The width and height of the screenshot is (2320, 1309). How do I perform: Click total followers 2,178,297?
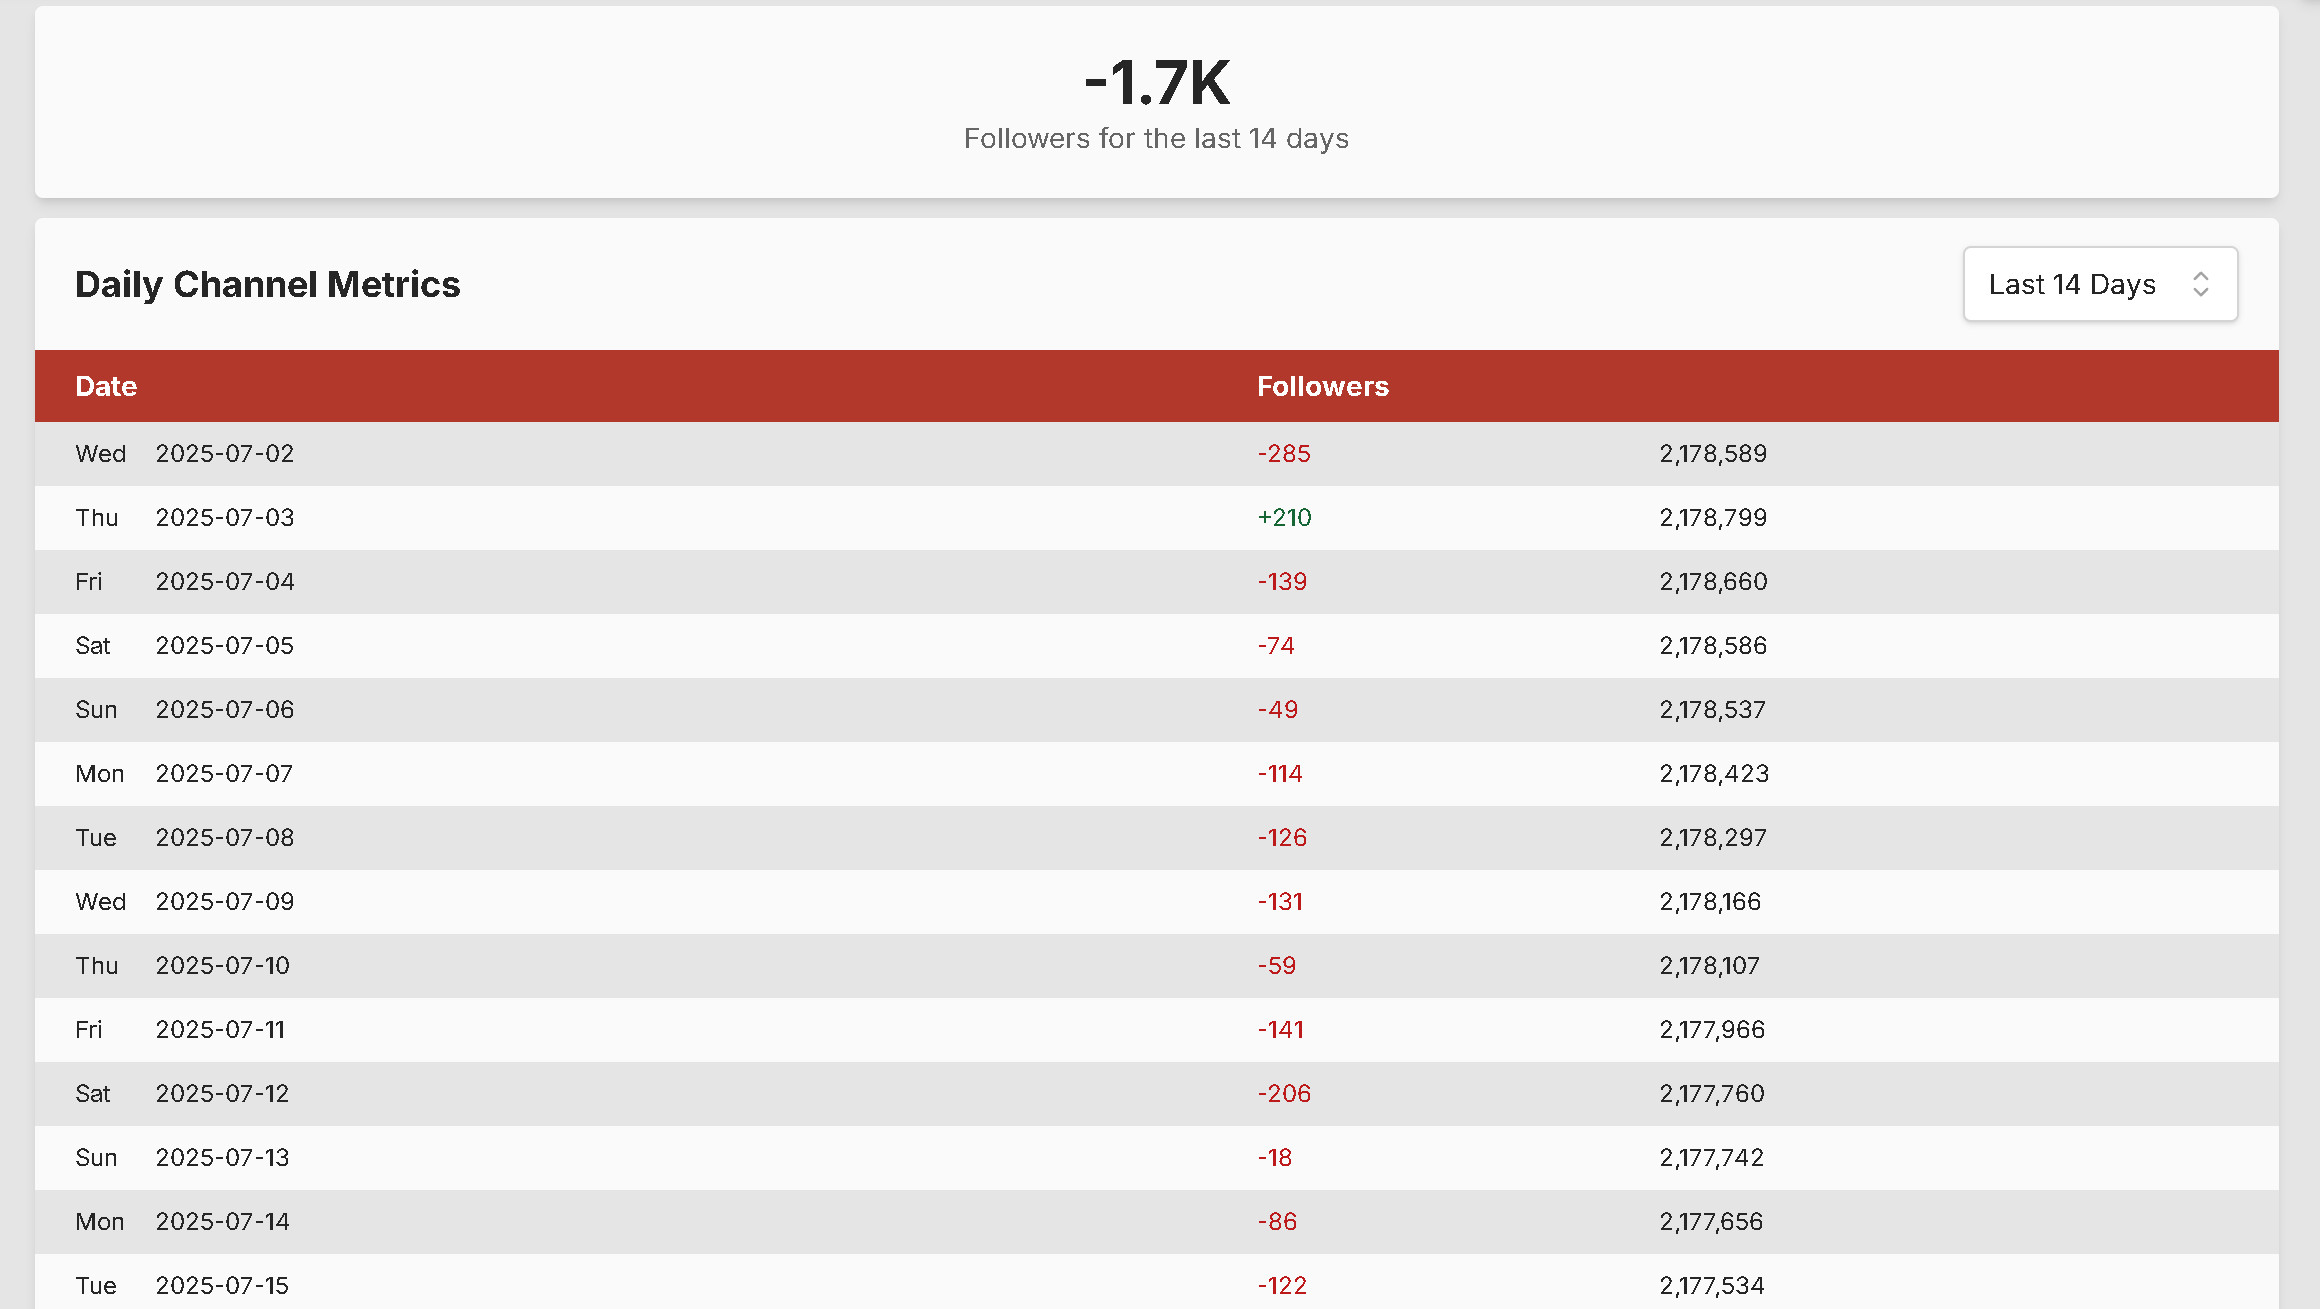1713,837
